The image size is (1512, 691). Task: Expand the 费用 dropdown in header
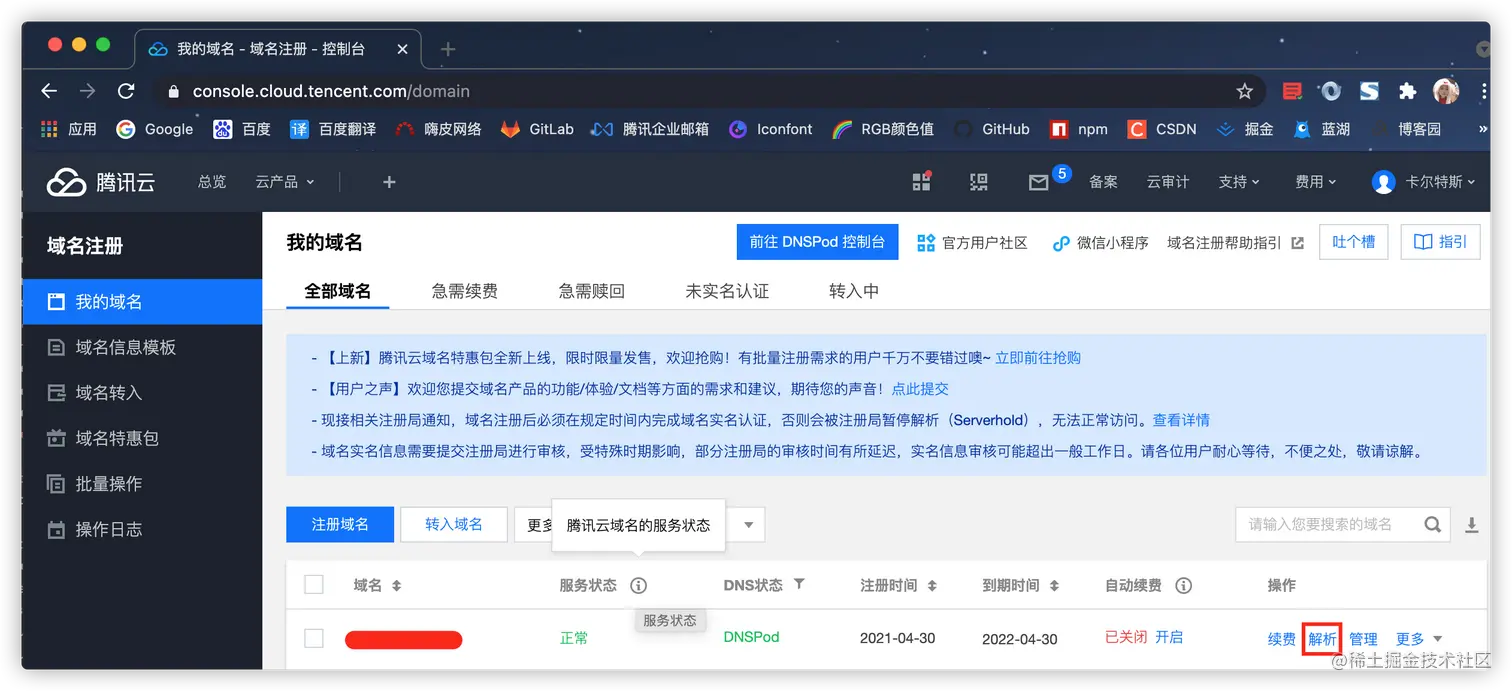[x=1315, y=182]
